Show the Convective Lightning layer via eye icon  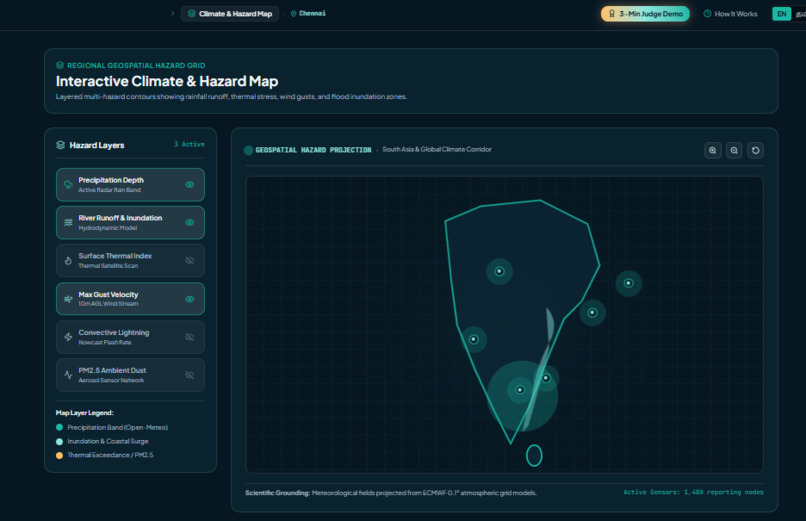pos(190,337)
